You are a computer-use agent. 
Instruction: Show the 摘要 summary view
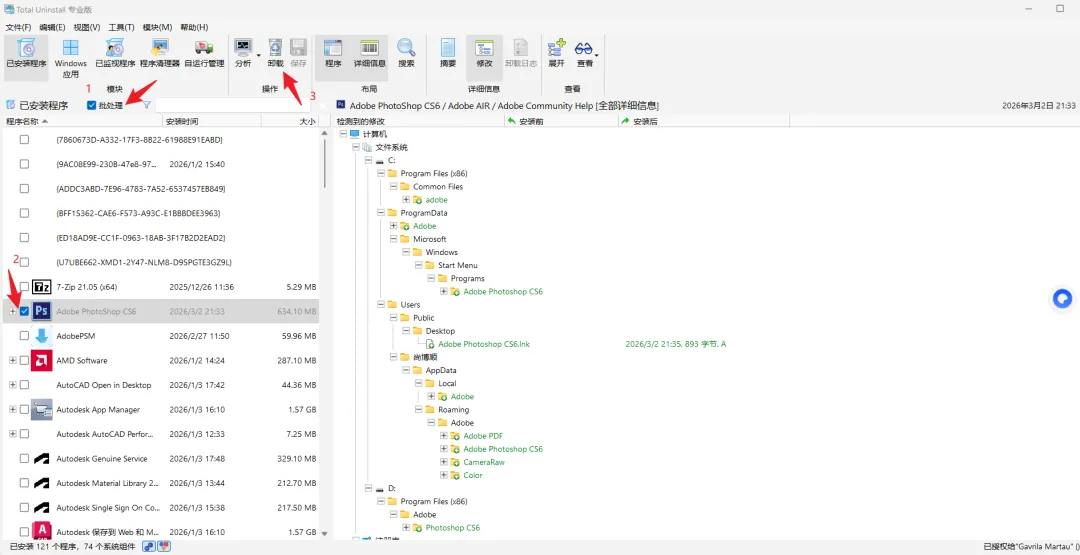click(448, 54)
